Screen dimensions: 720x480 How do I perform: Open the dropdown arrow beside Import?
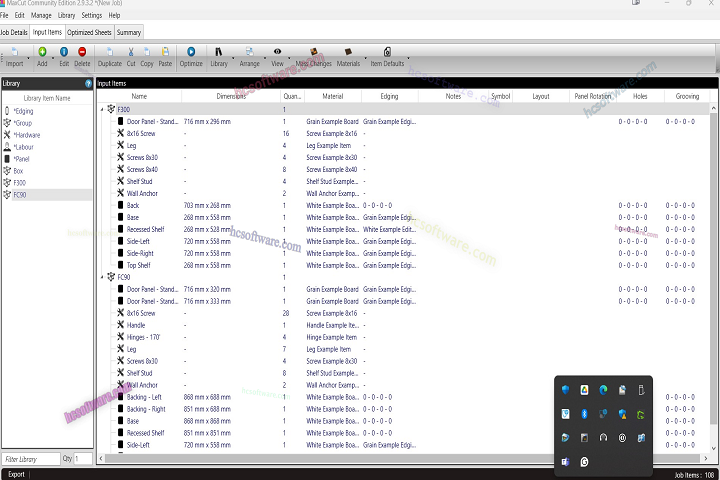[28, 59]
